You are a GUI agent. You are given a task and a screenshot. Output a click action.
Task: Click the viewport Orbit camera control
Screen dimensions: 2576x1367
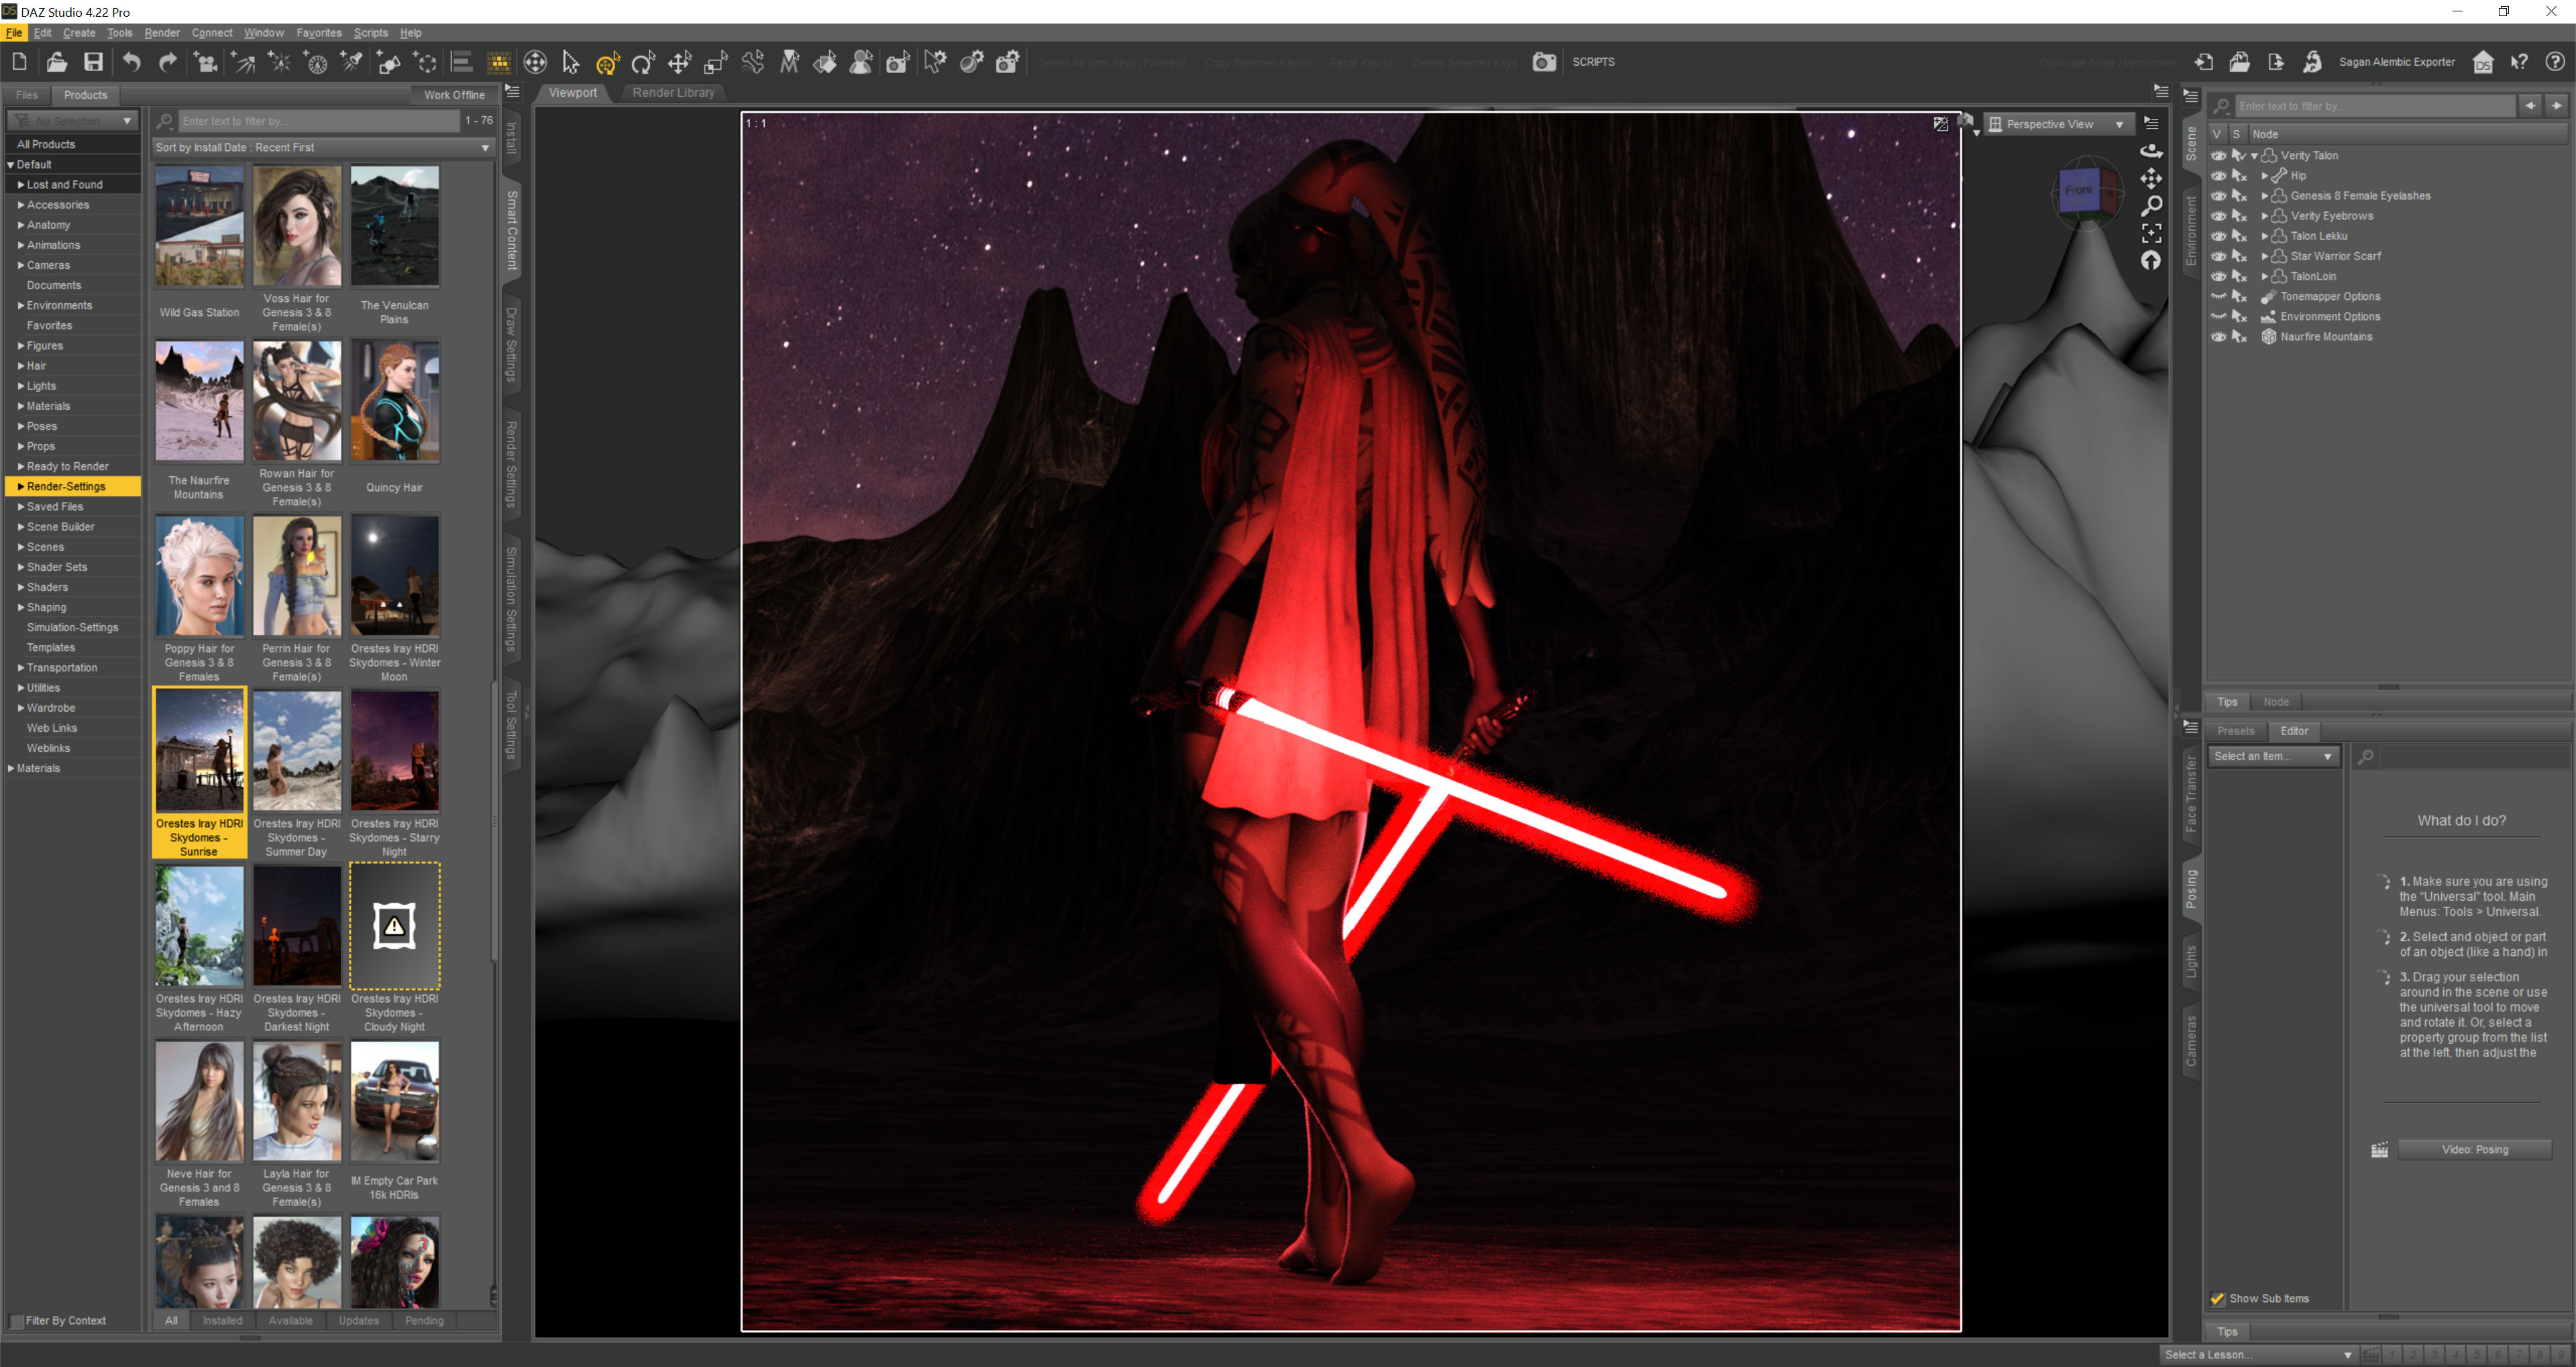(2151, 150)
